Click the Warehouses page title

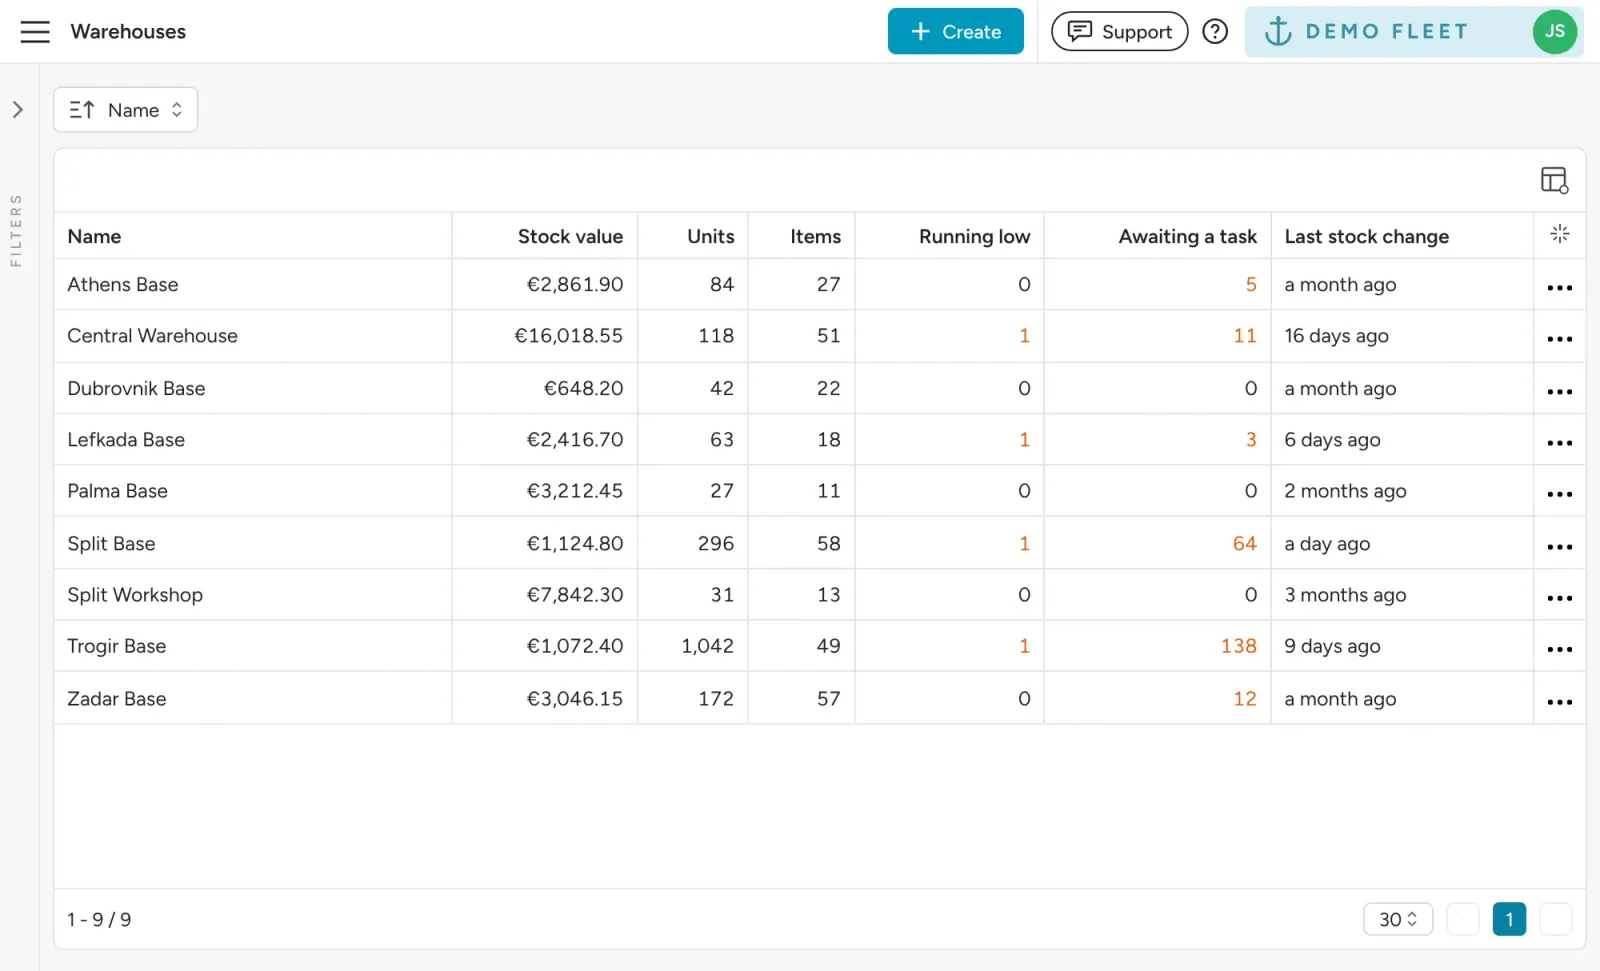(128, 32)
